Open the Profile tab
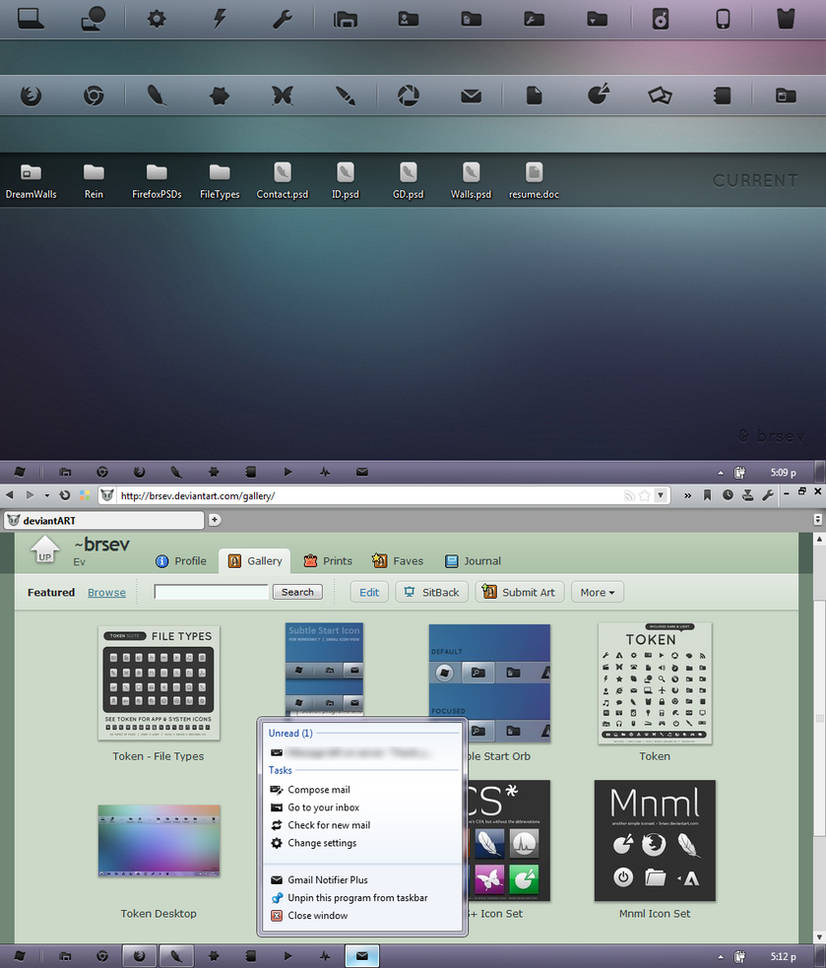 [x=181, y=561]
